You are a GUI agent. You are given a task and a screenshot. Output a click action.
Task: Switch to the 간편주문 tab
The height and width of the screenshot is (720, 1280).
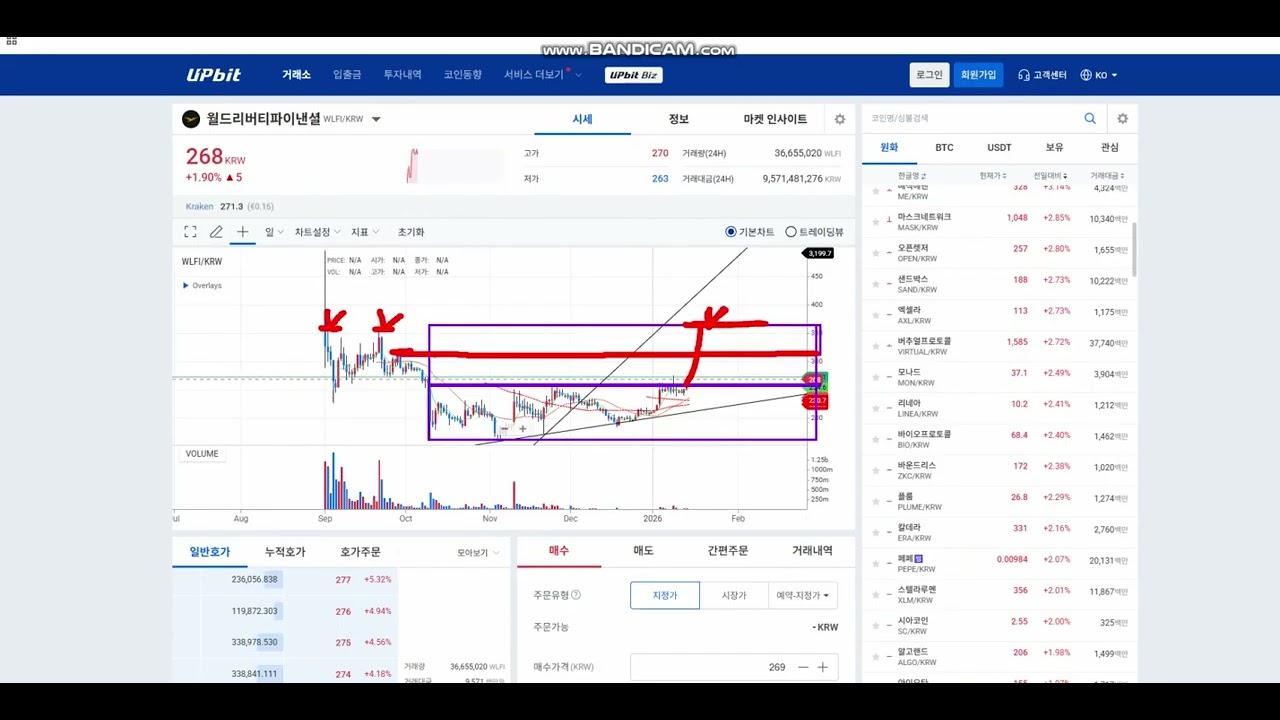pyautogui.click(x=727, y=551)
